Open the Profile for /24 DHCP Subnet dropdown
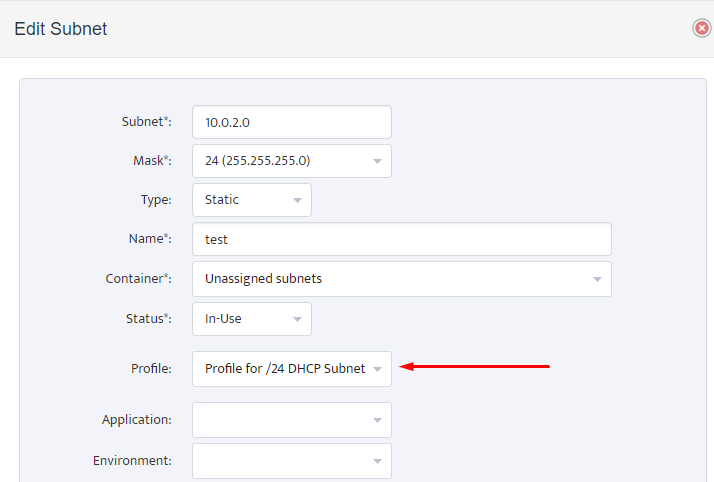The width and height of the screenshot is (714, 482). (292, 369)
